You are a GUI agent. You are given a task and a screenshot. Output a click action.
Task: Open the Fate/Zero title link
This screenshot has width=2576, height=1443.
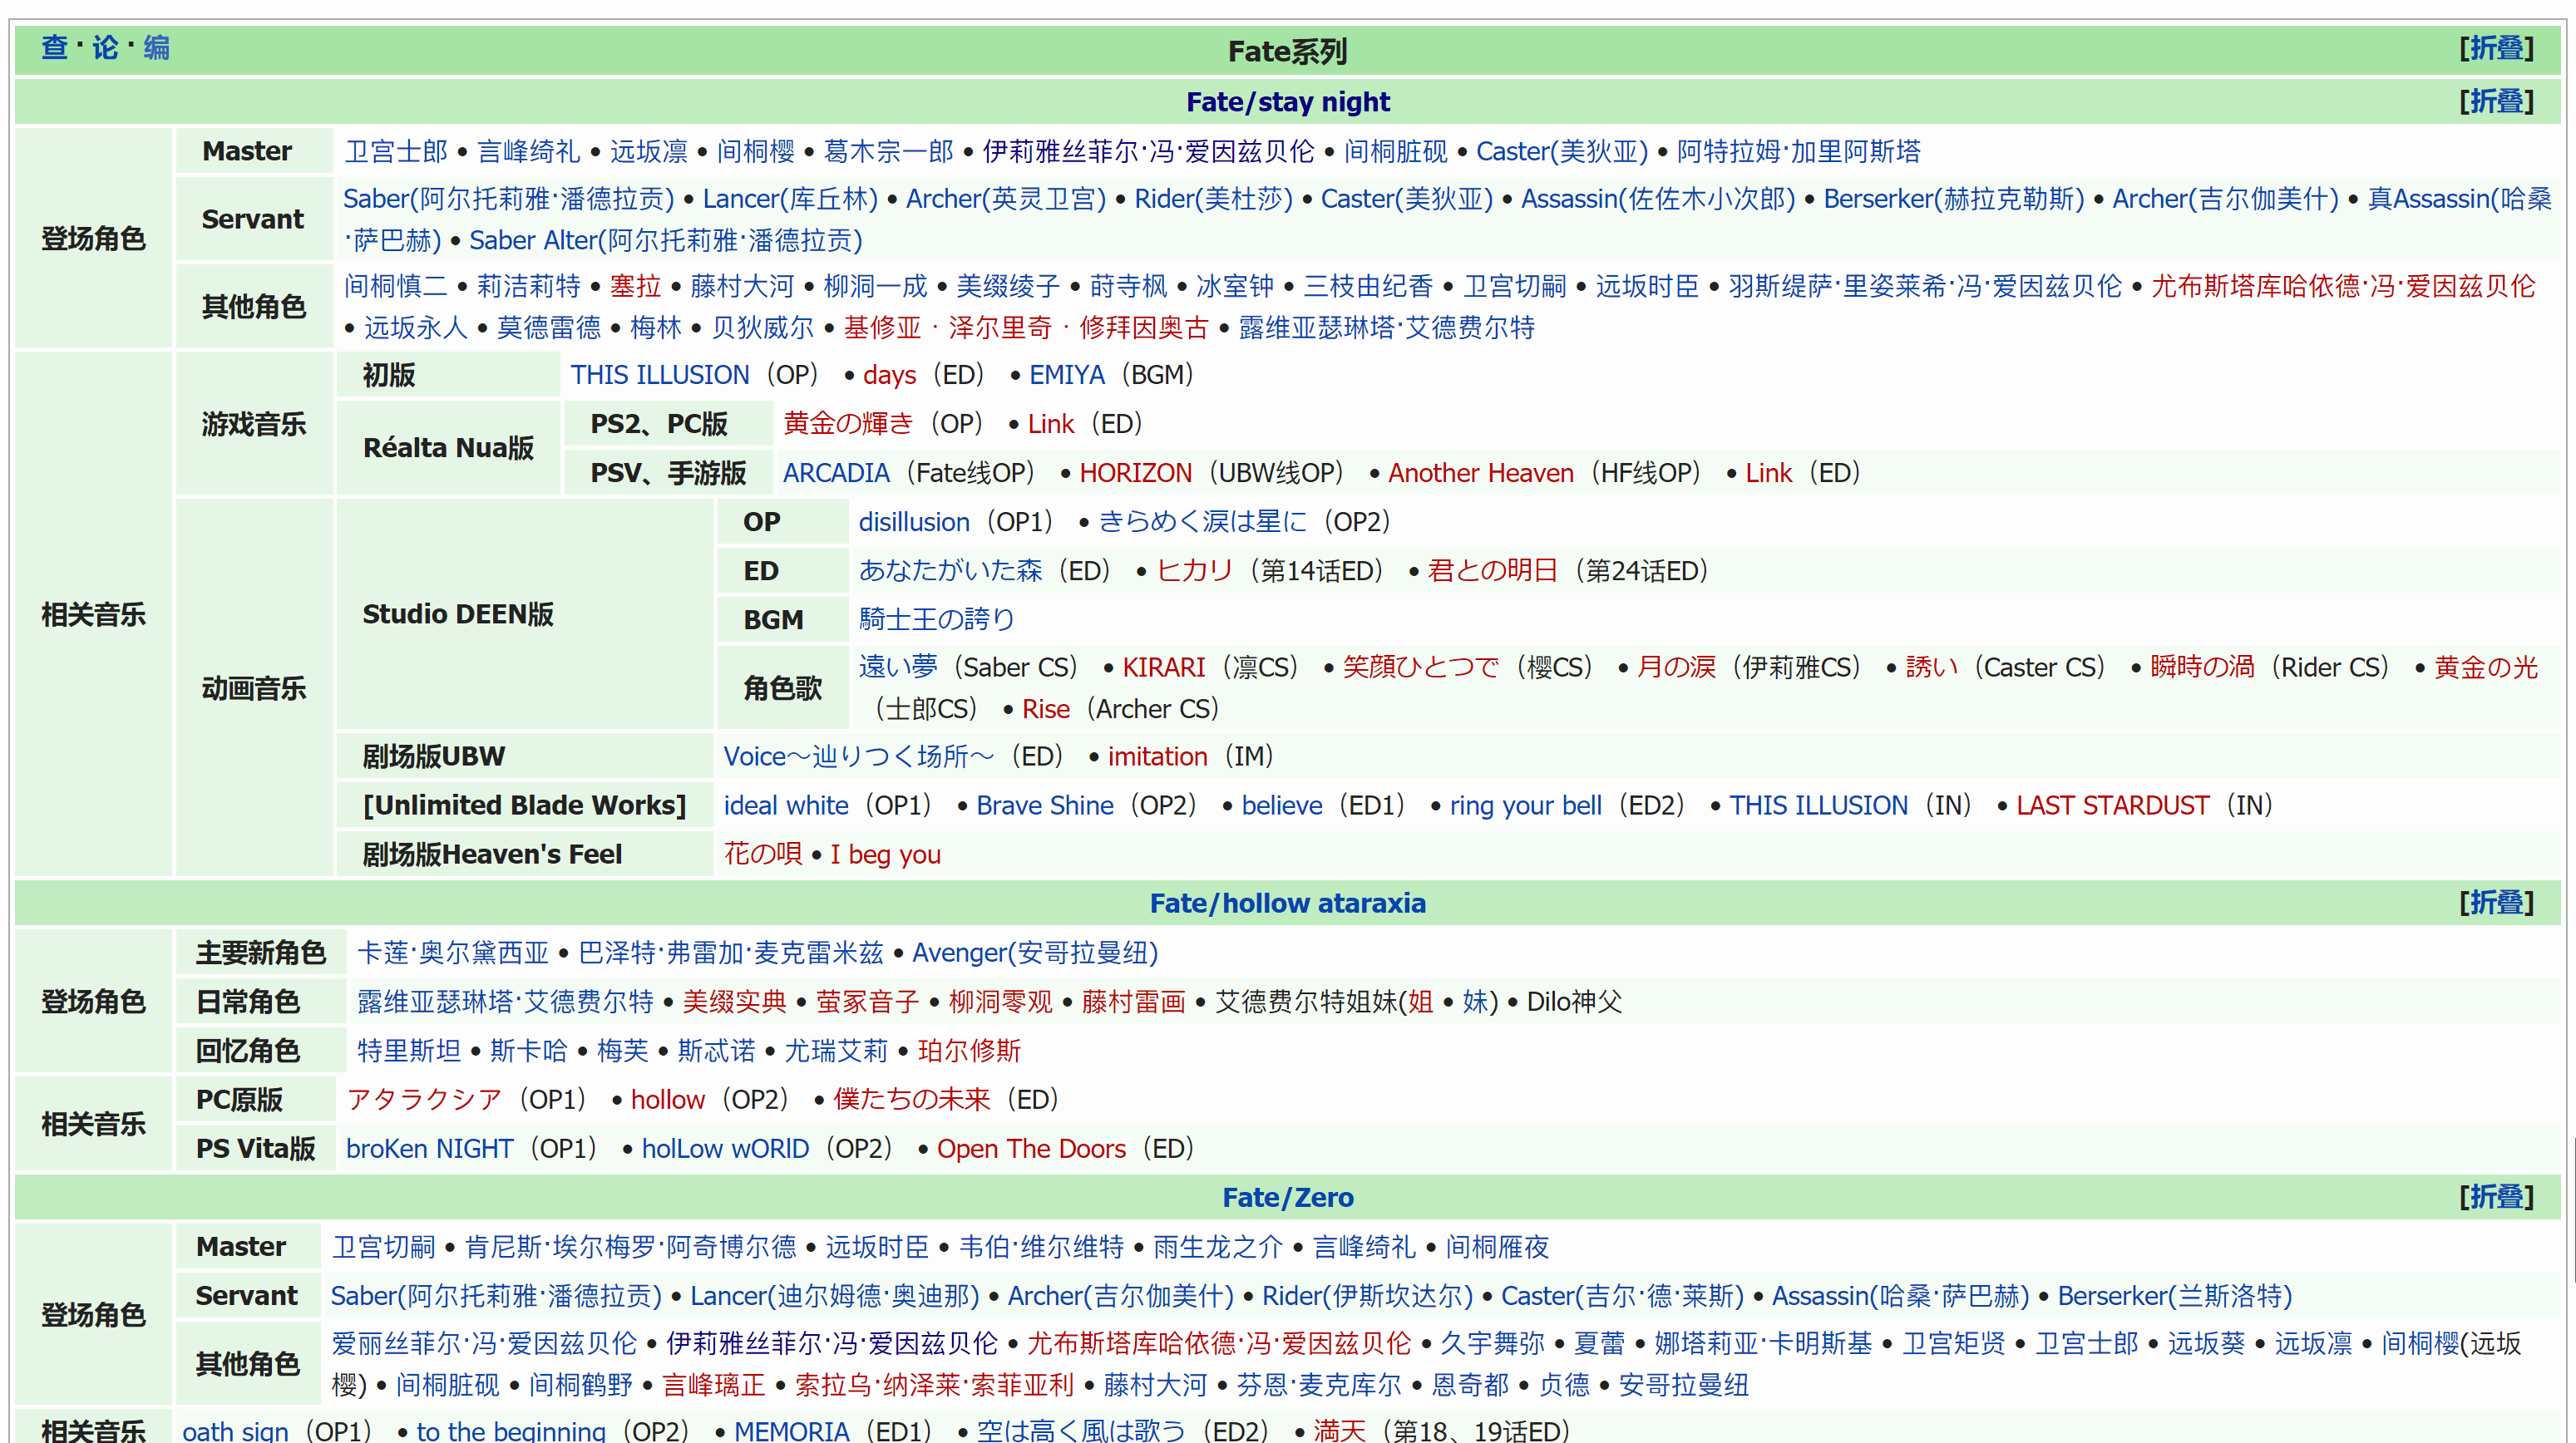tap(1287, 1197)
